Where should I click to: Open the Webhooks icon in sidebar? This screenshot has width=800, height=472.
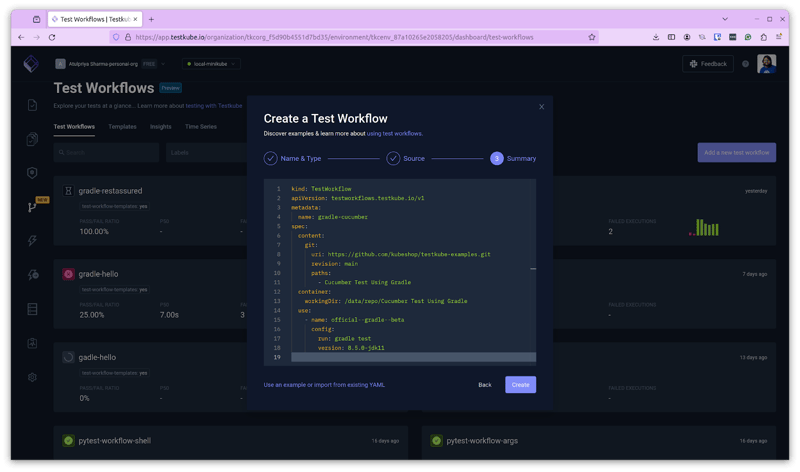point(33,275)
